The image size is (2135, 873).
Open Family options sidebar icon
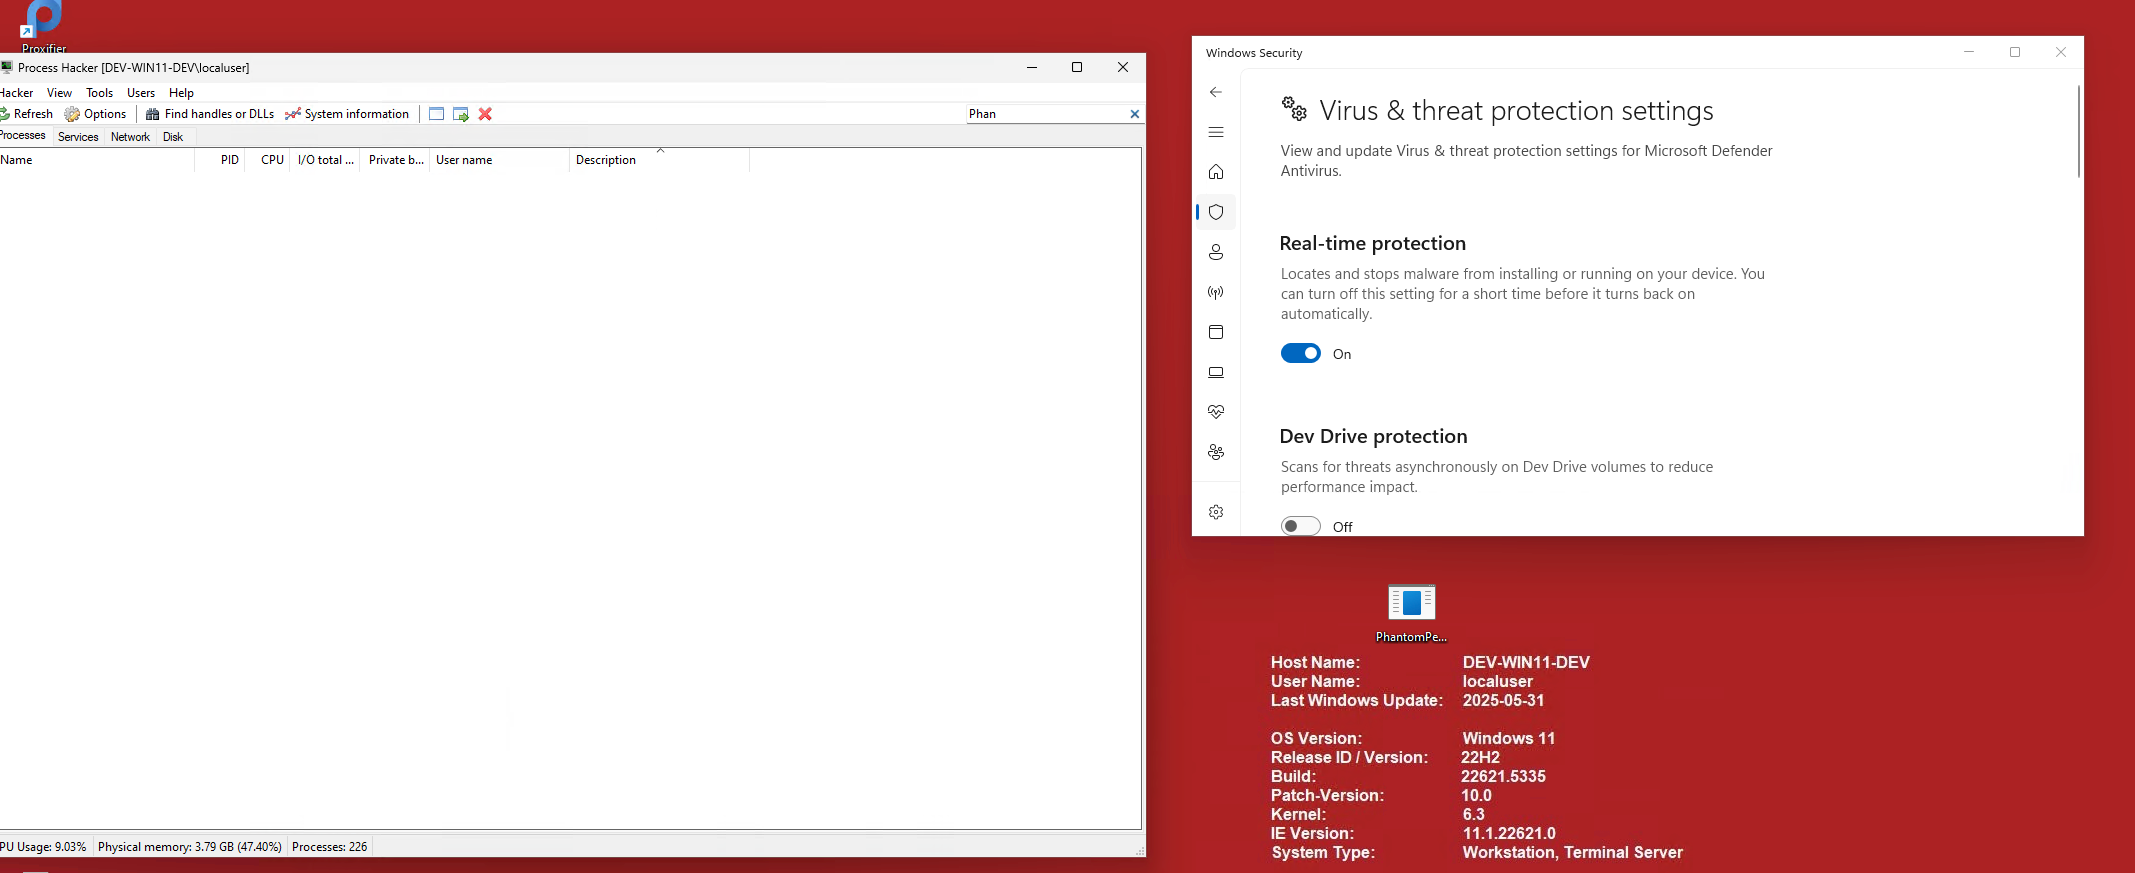click(1216, 452)
